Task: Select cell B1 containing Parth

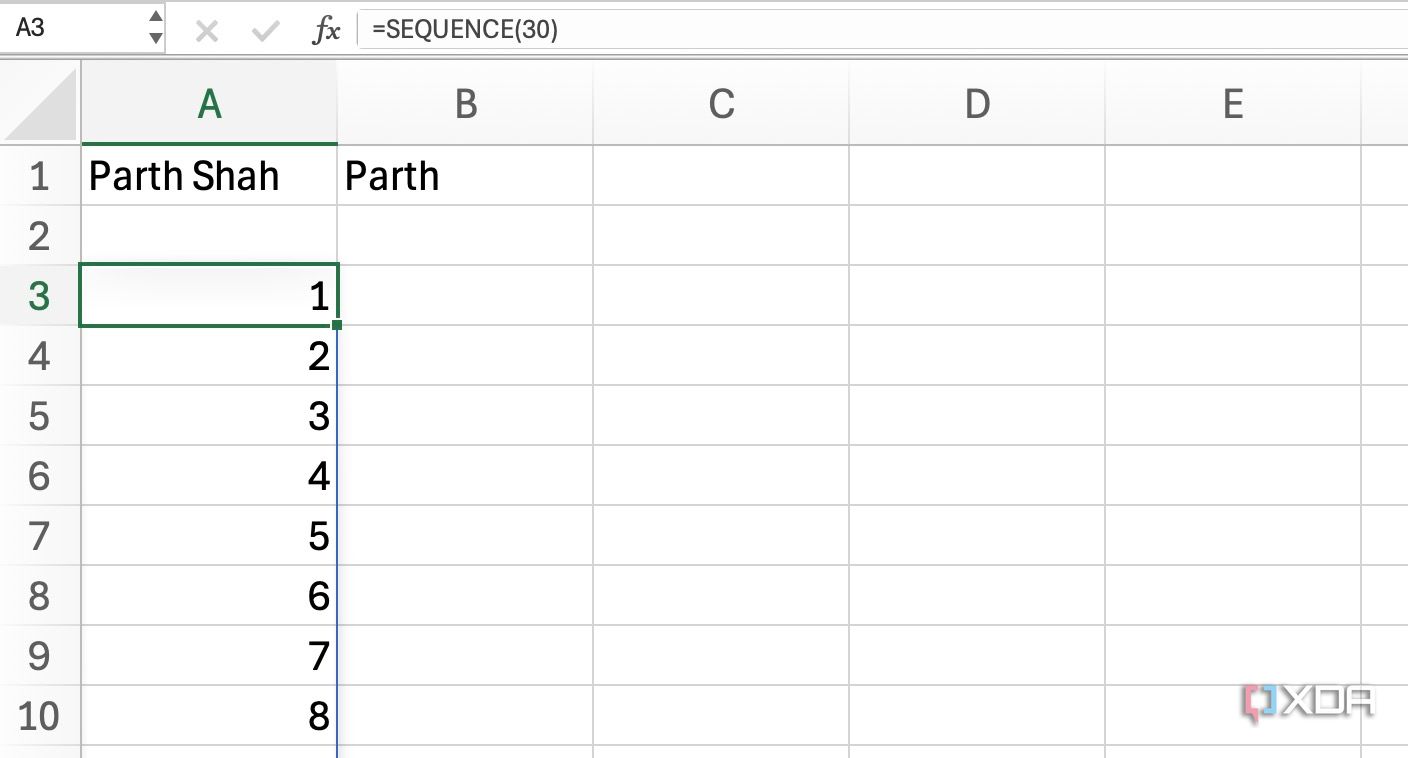Action: tap(466, 175)
